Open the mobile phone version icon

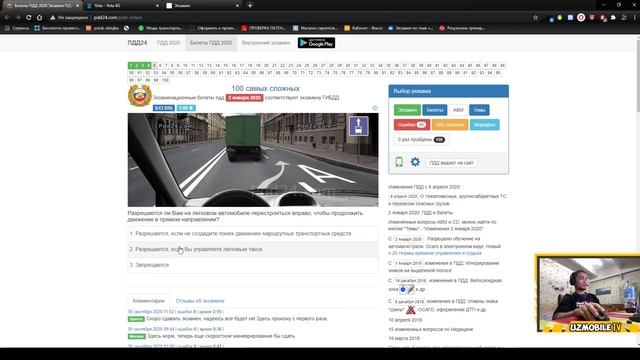(399, 162)
